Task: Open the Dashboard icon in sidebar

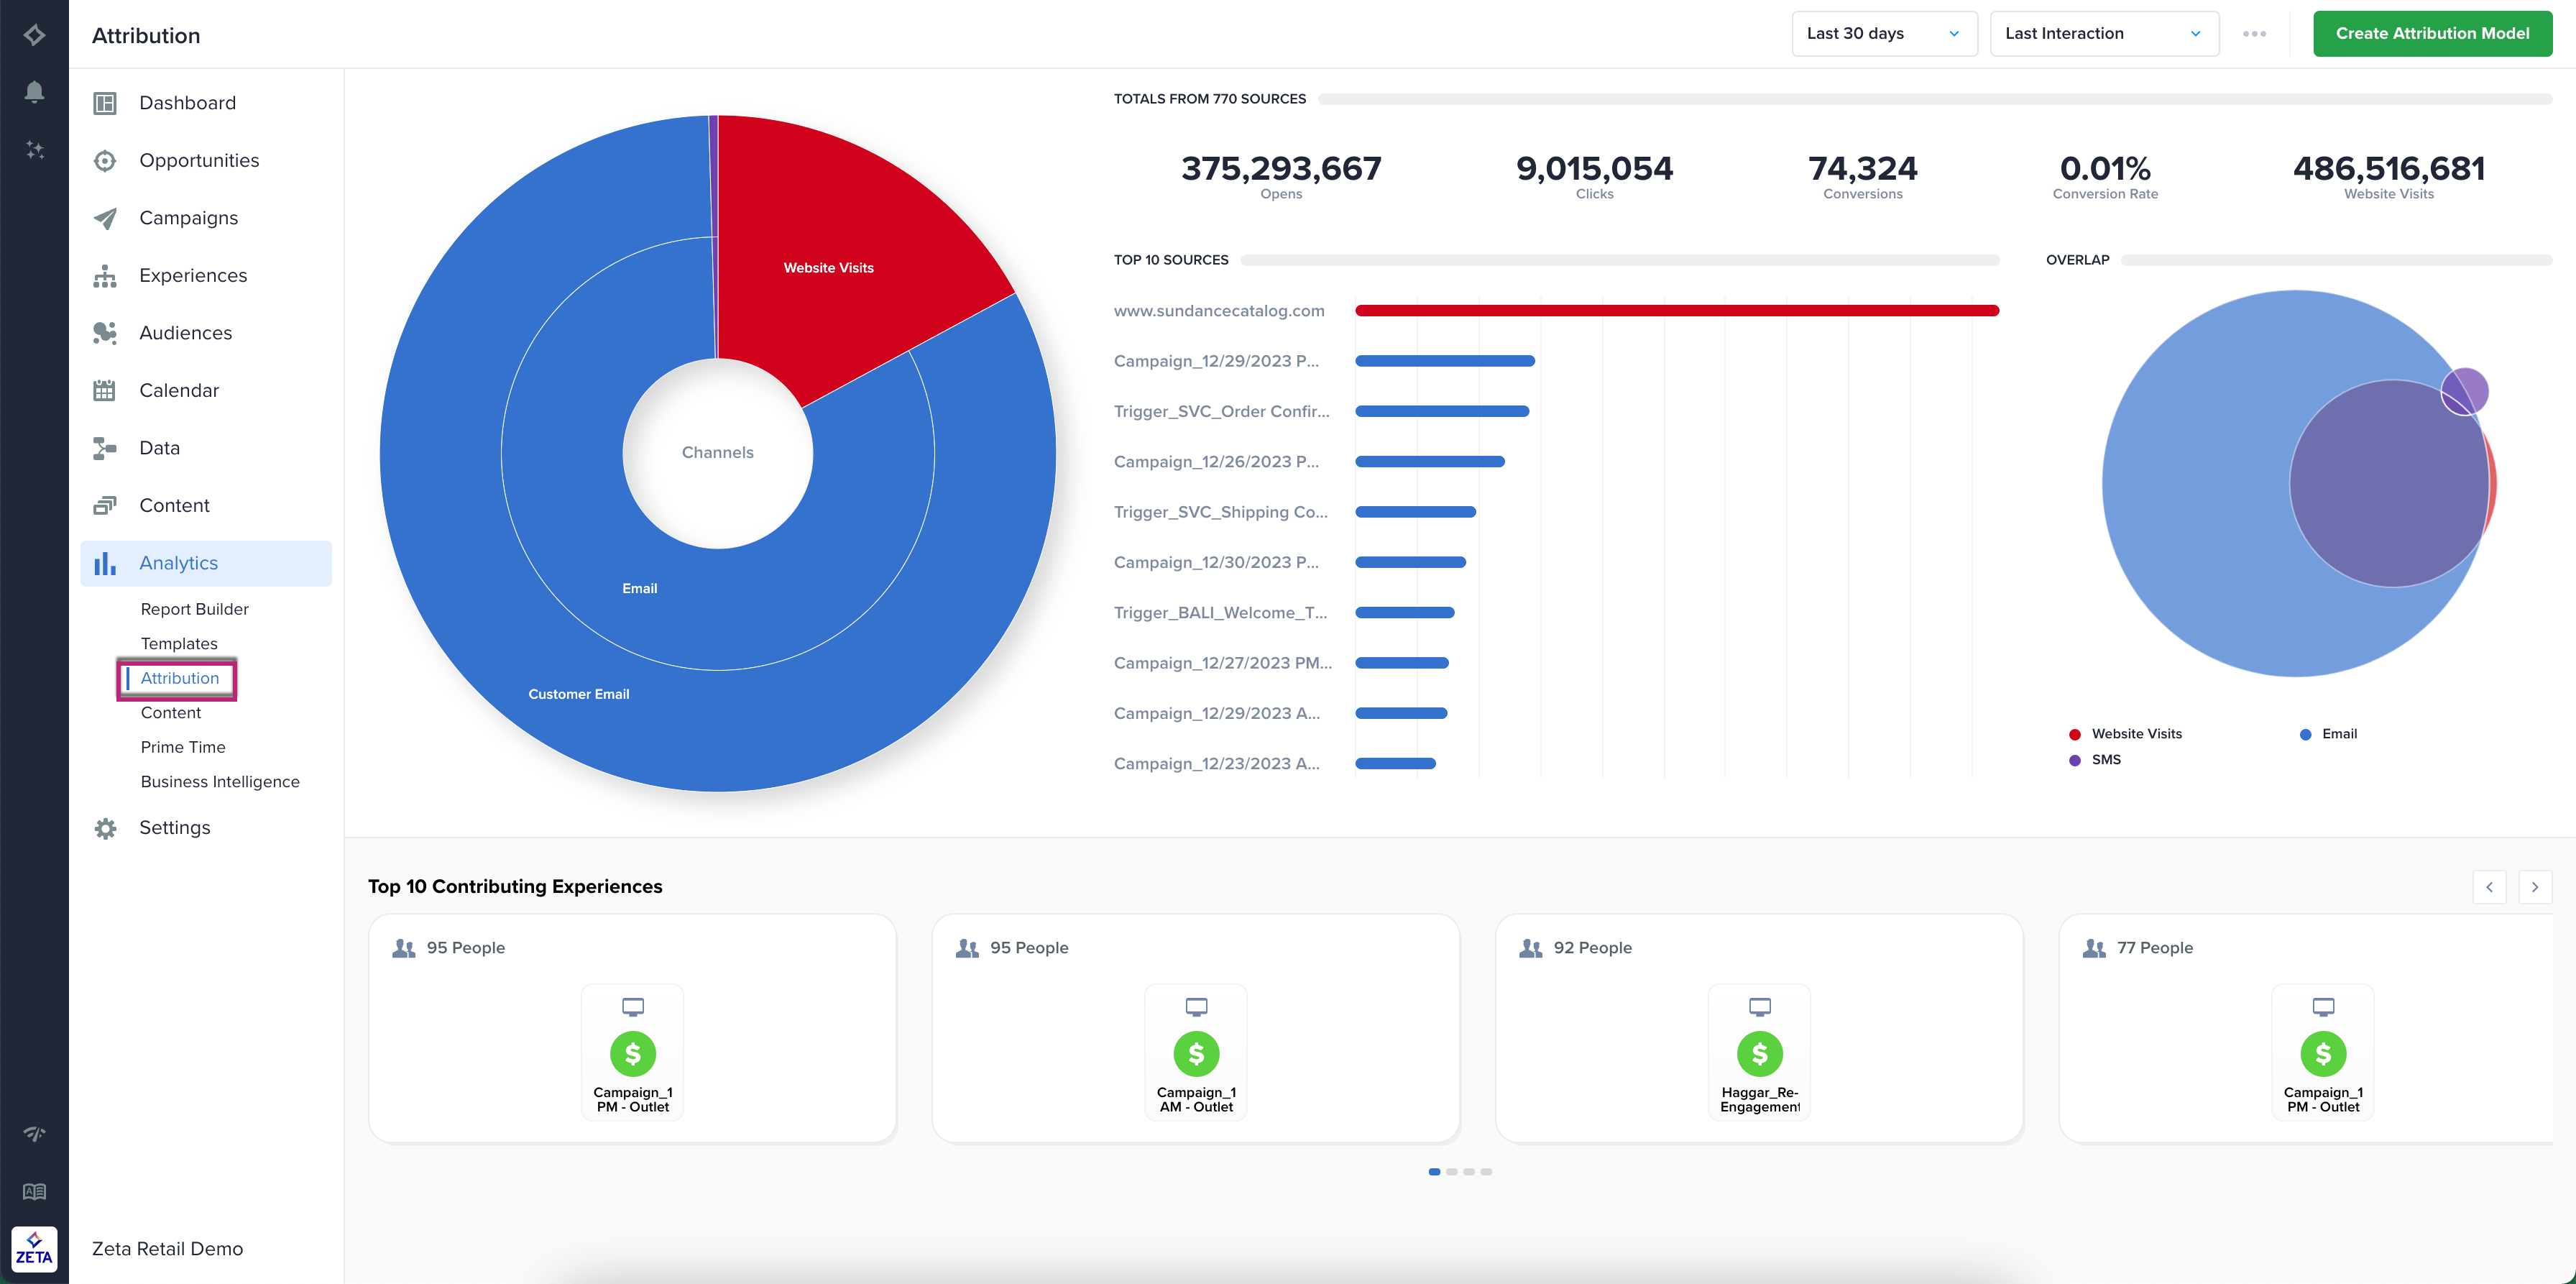Action: pyautogui.click(x=105, y=103)
